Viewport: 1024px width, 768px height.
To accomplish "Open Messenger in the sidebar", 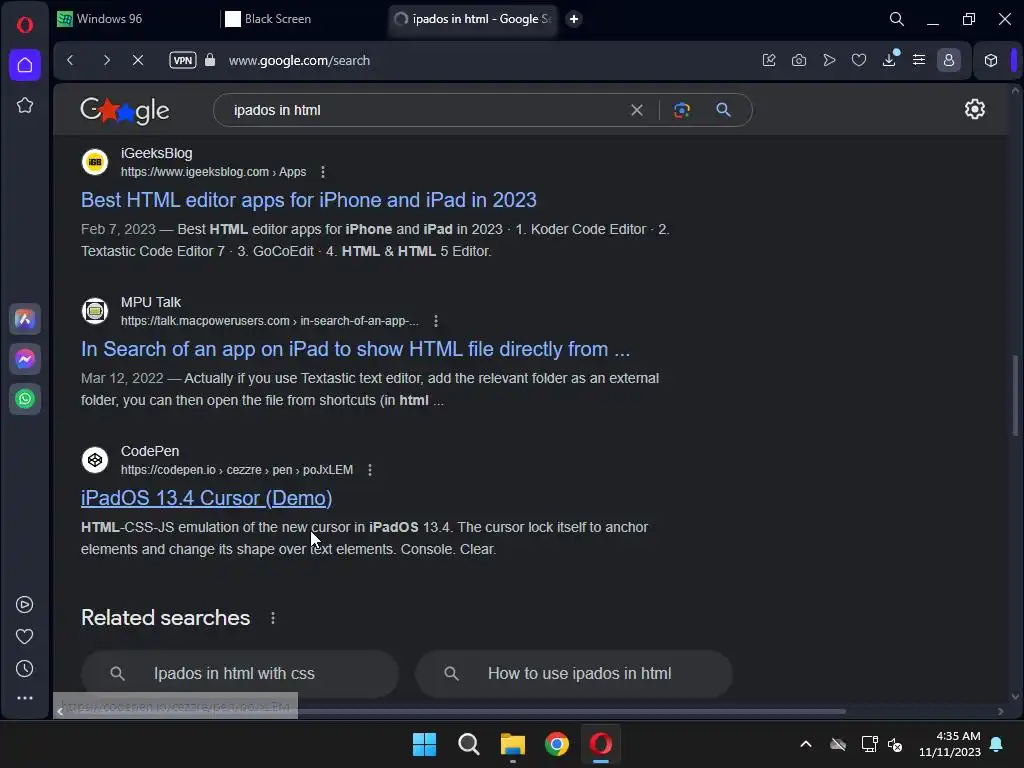I will click(25, 359).
